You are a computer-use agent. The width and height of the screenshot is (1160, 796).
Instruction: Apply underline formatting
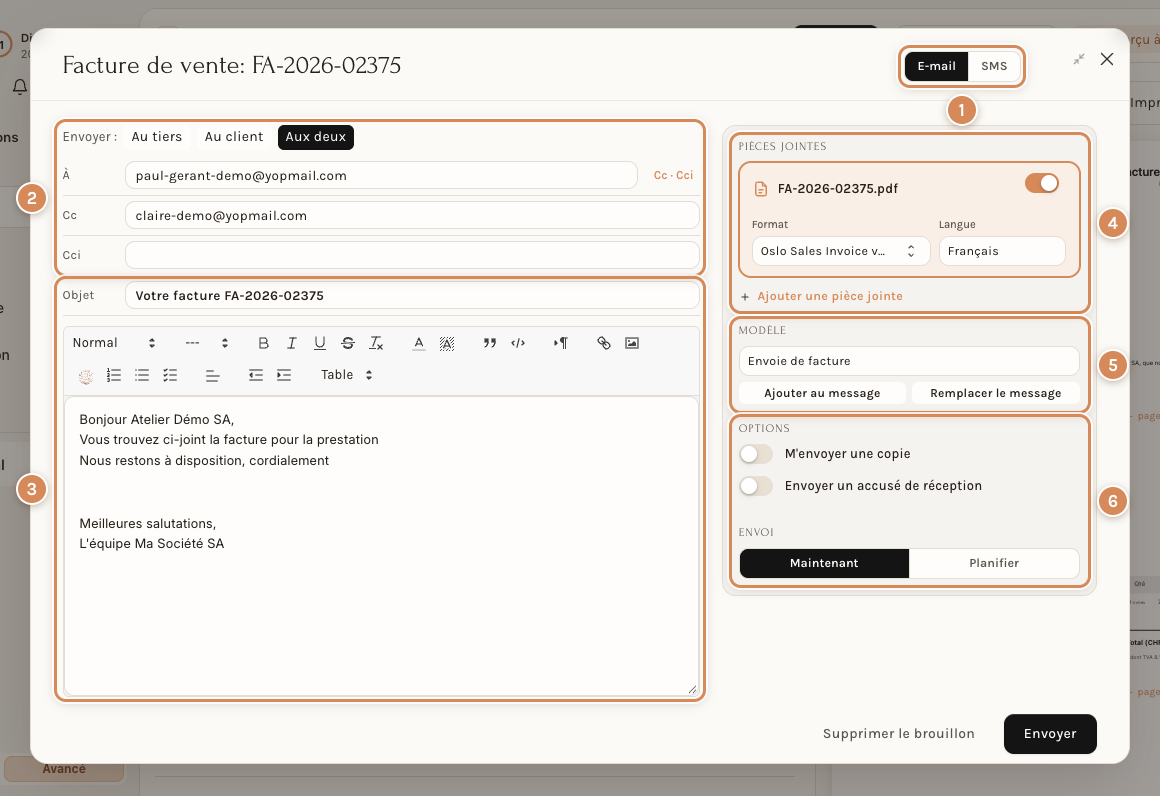pyautogui.click(x=320, y=343)
